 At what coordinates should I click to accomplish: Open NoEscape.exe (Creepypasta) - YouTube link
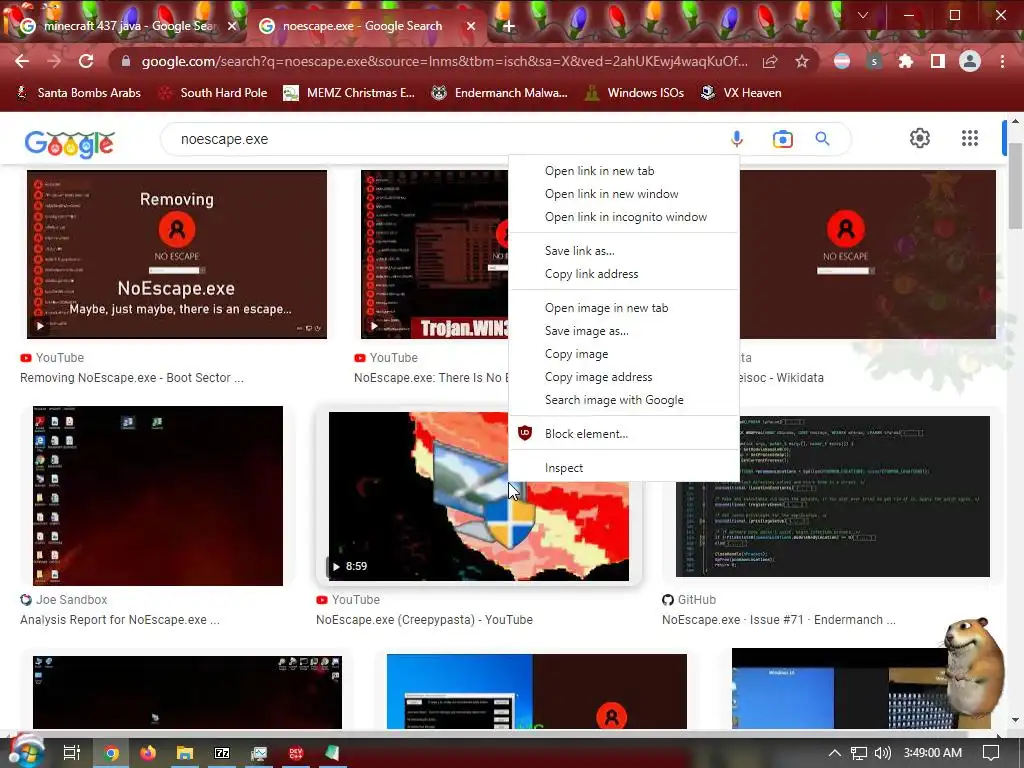coord(424,620)
